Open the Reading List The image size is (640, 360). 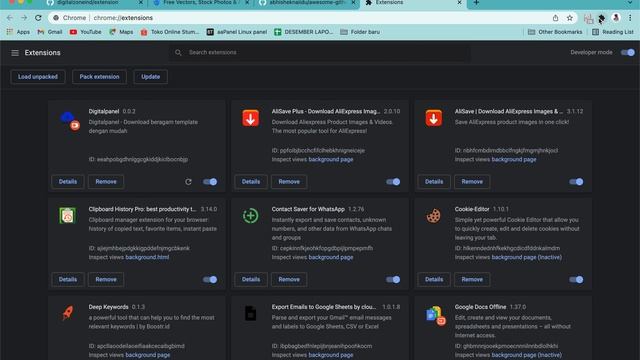pyautogui.click(x=613, y=32)
